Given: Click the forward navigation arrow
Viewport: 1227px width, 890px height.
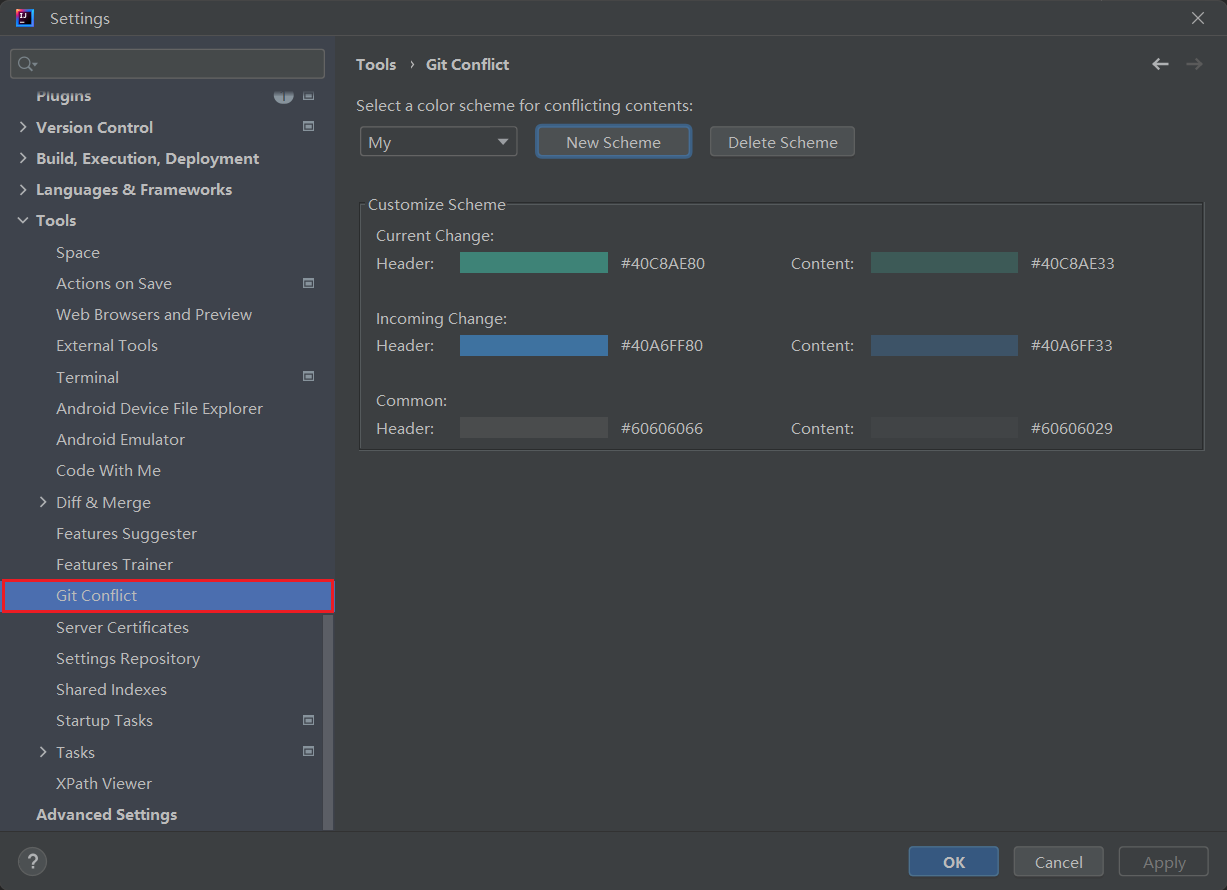Looking at the screenshot, I should click(x=1194, y=64).
